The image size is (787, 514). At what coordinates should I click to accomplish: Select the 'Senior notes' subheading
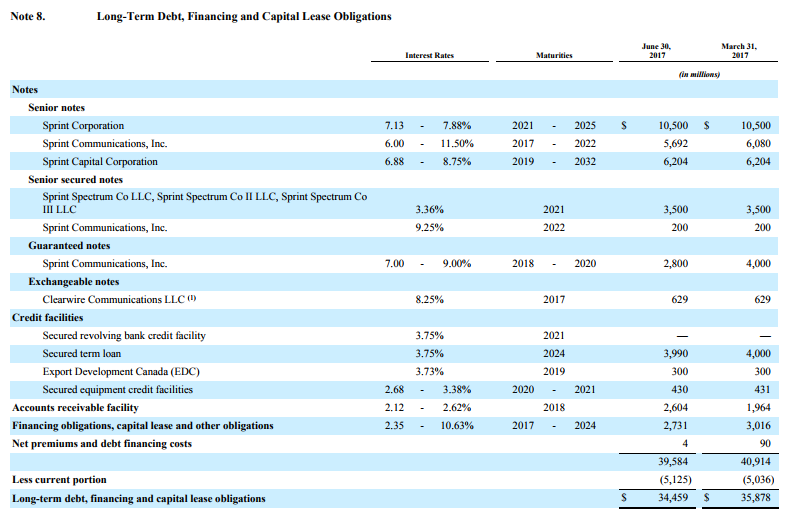click(x=56, y=107)
